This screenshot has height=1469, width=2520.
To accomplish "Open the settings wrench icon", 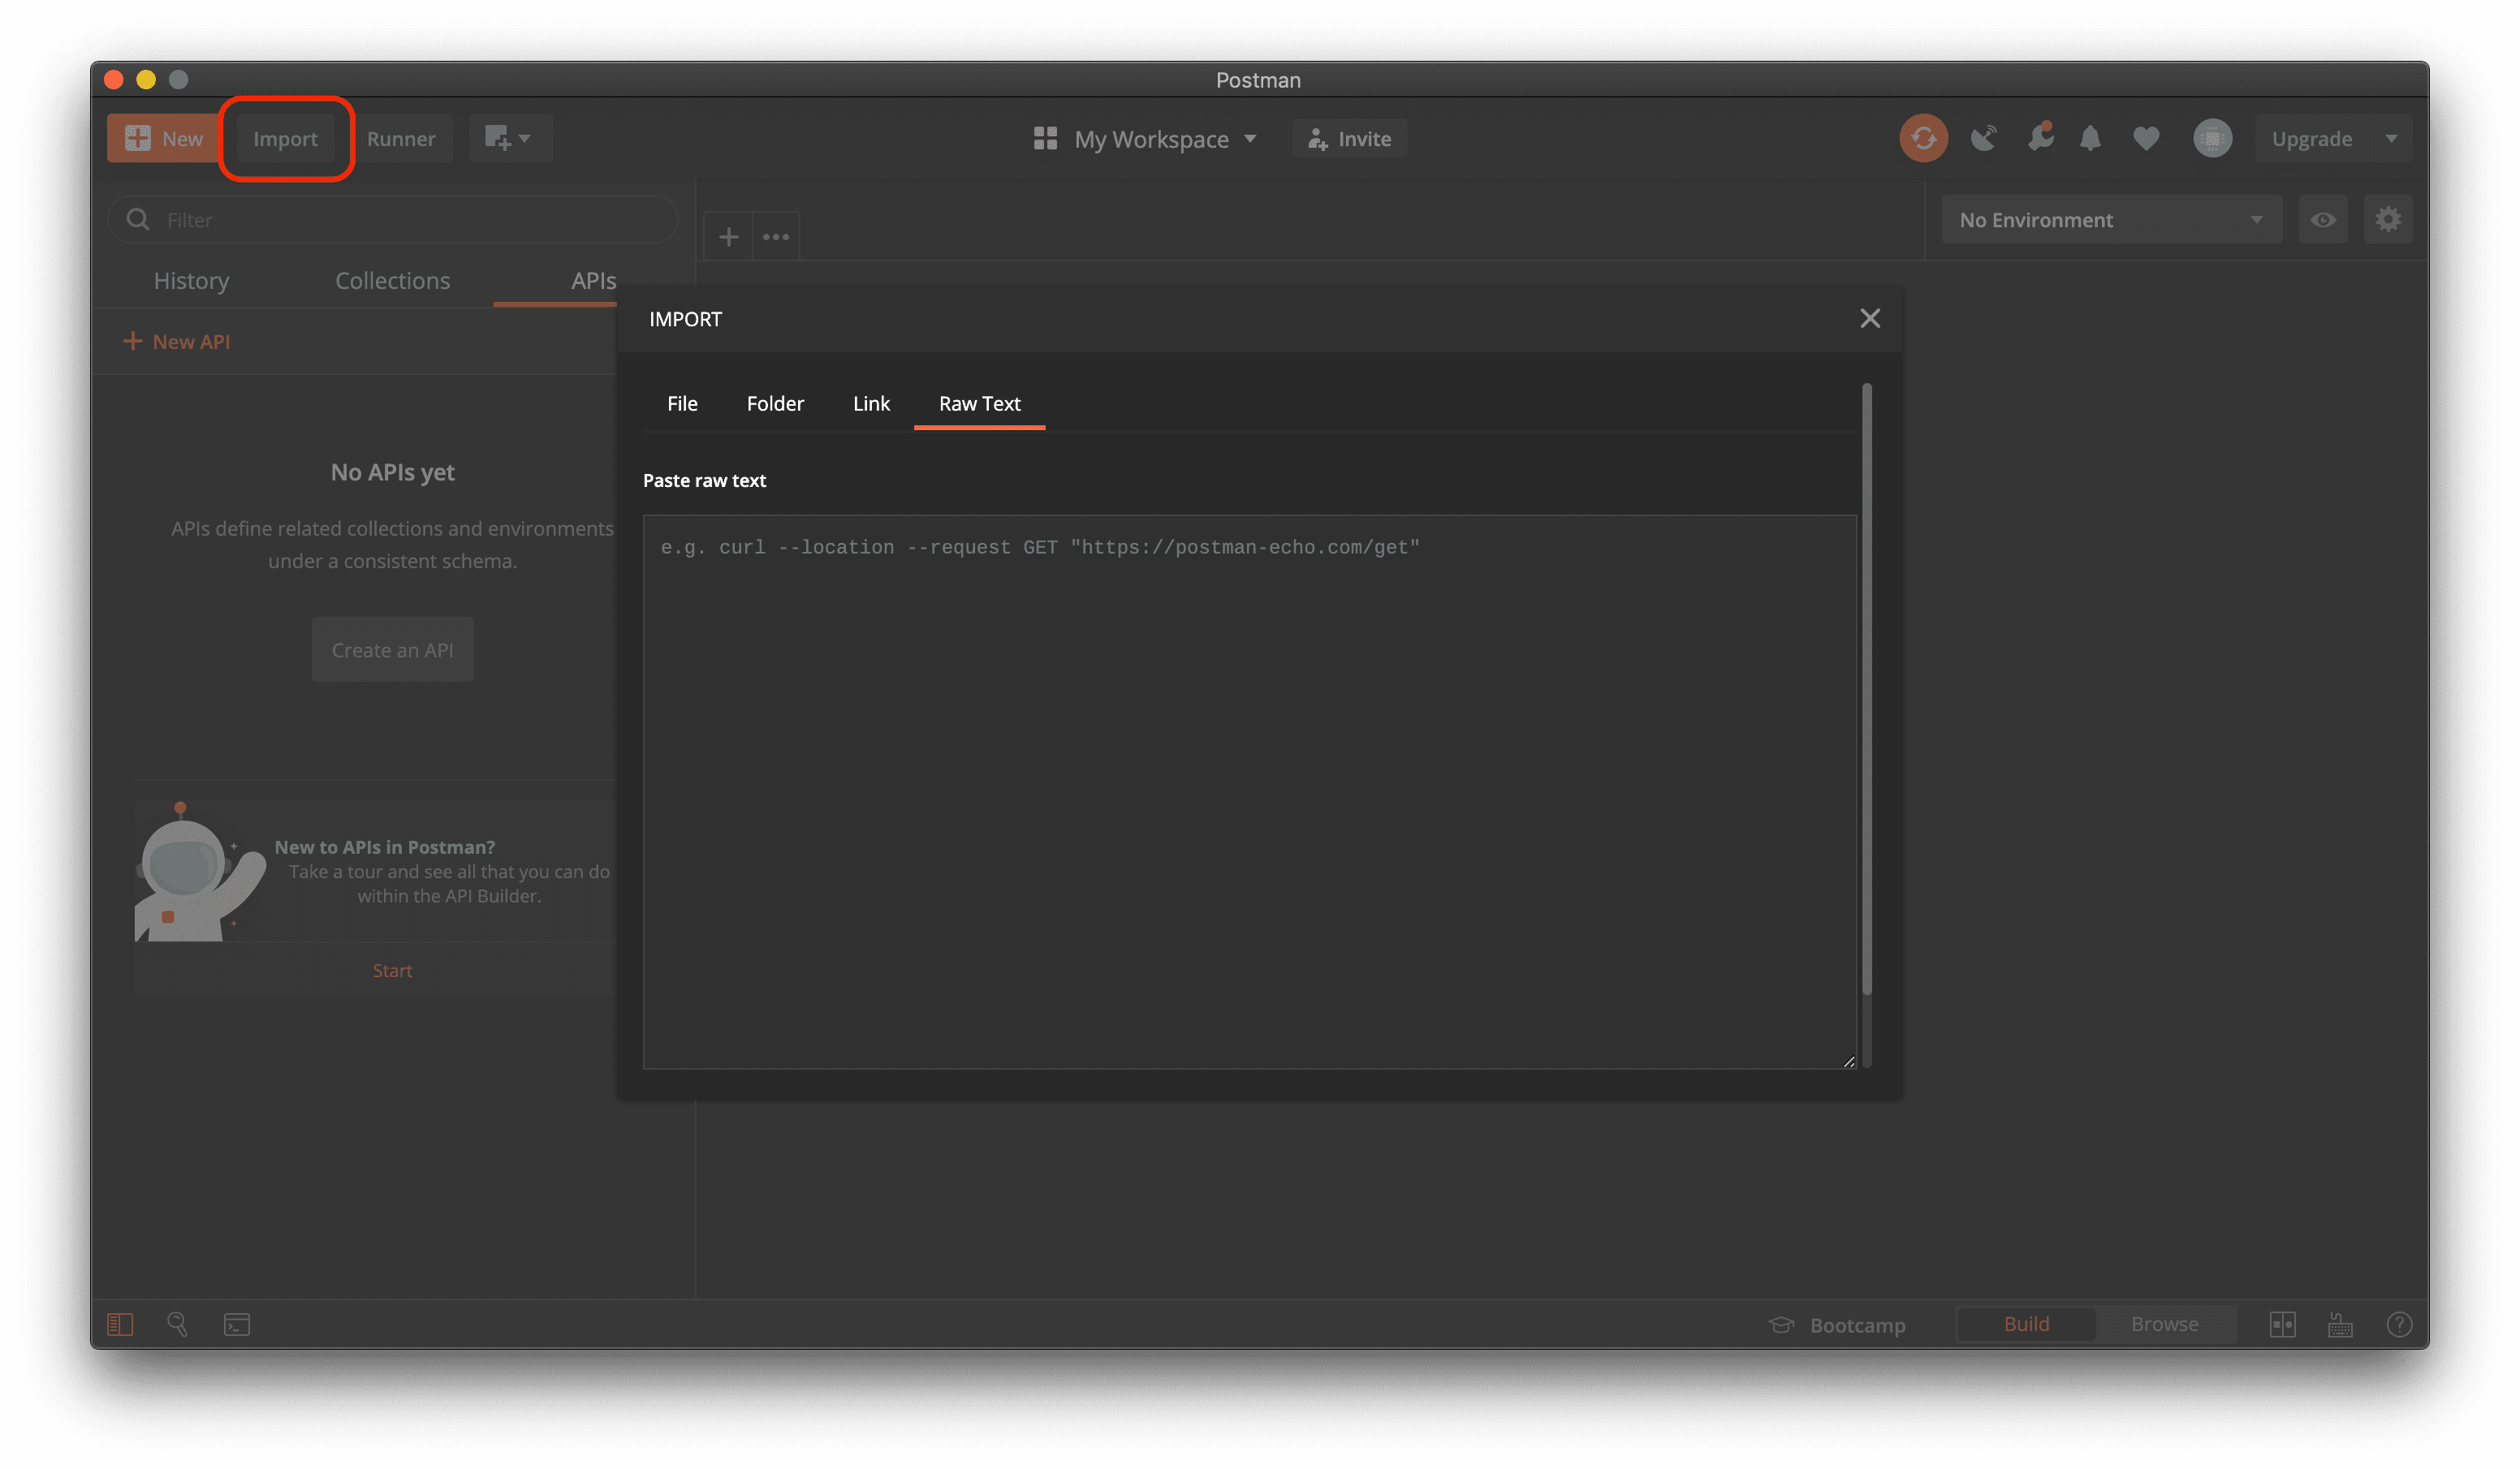I will pos(2039,136).
